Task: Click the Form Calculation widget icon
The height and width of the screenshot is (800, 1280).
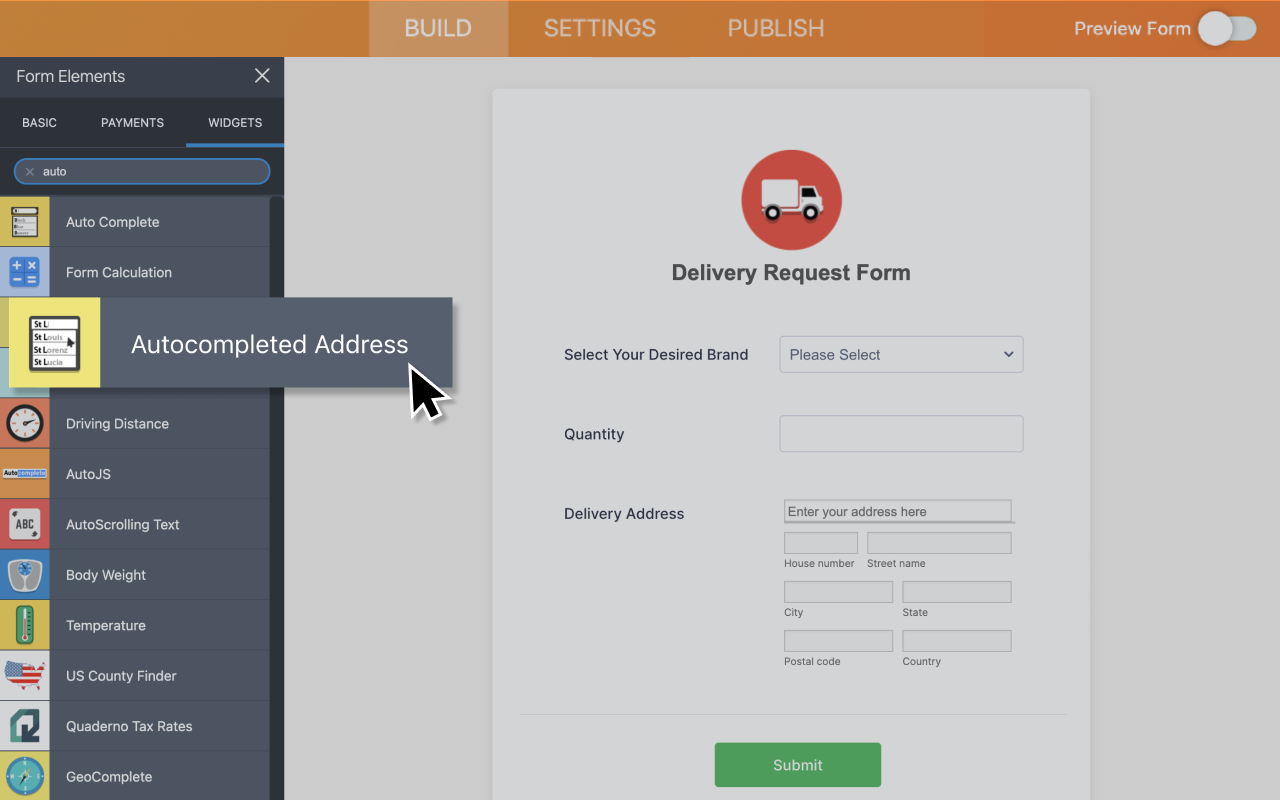Action: click(x=24, y=271)
